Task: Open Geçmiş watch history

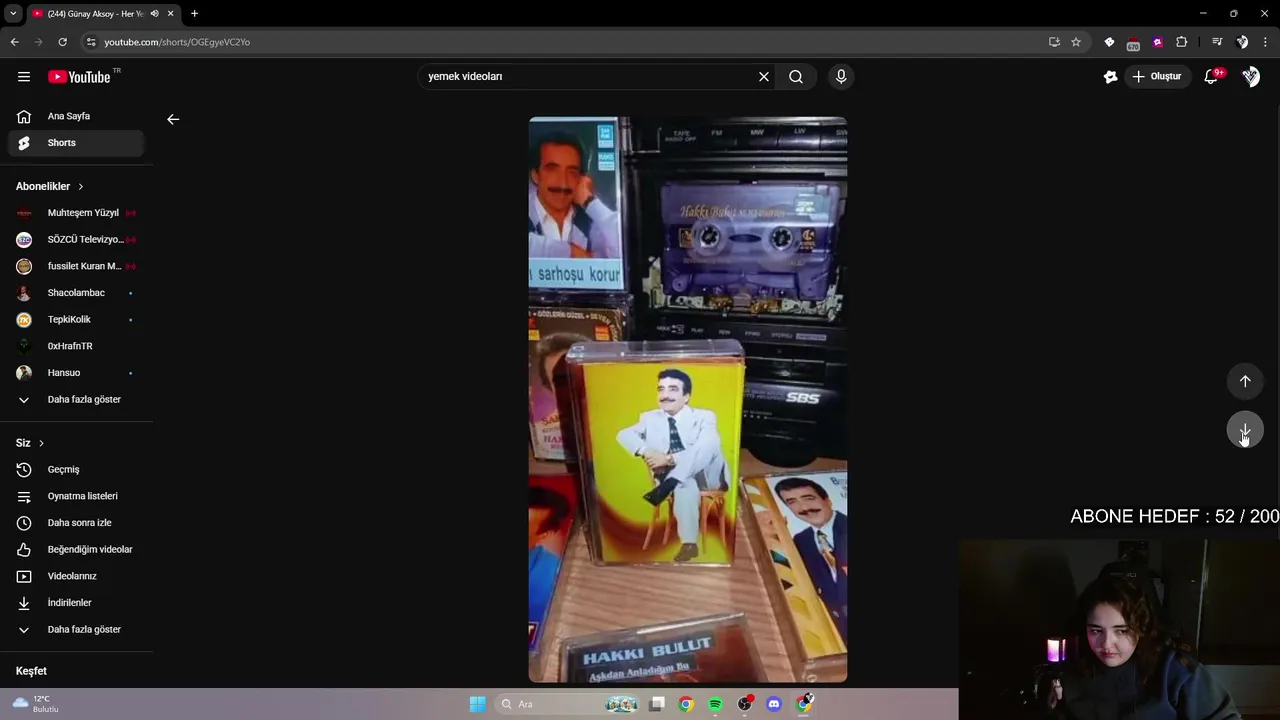Action: 76,470
